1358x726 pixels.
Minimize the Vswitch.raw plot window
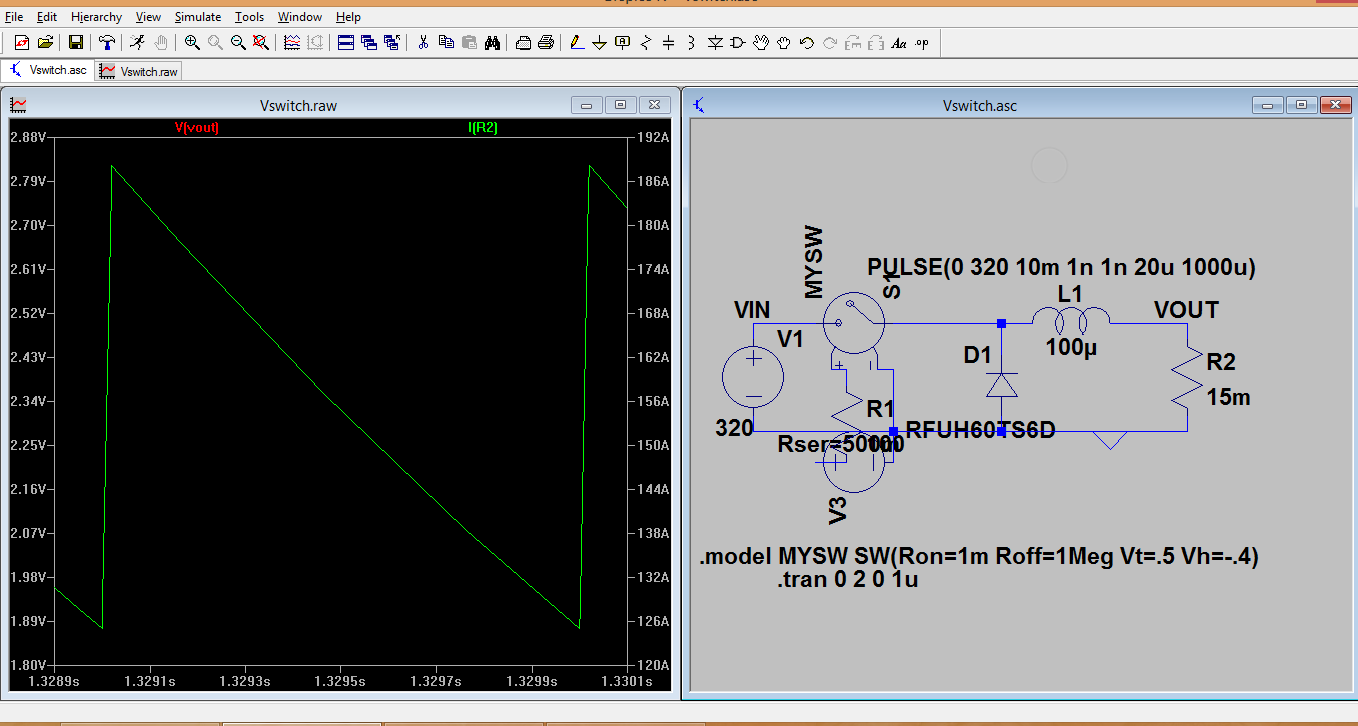pyautogui.click(x=586, y=105)
